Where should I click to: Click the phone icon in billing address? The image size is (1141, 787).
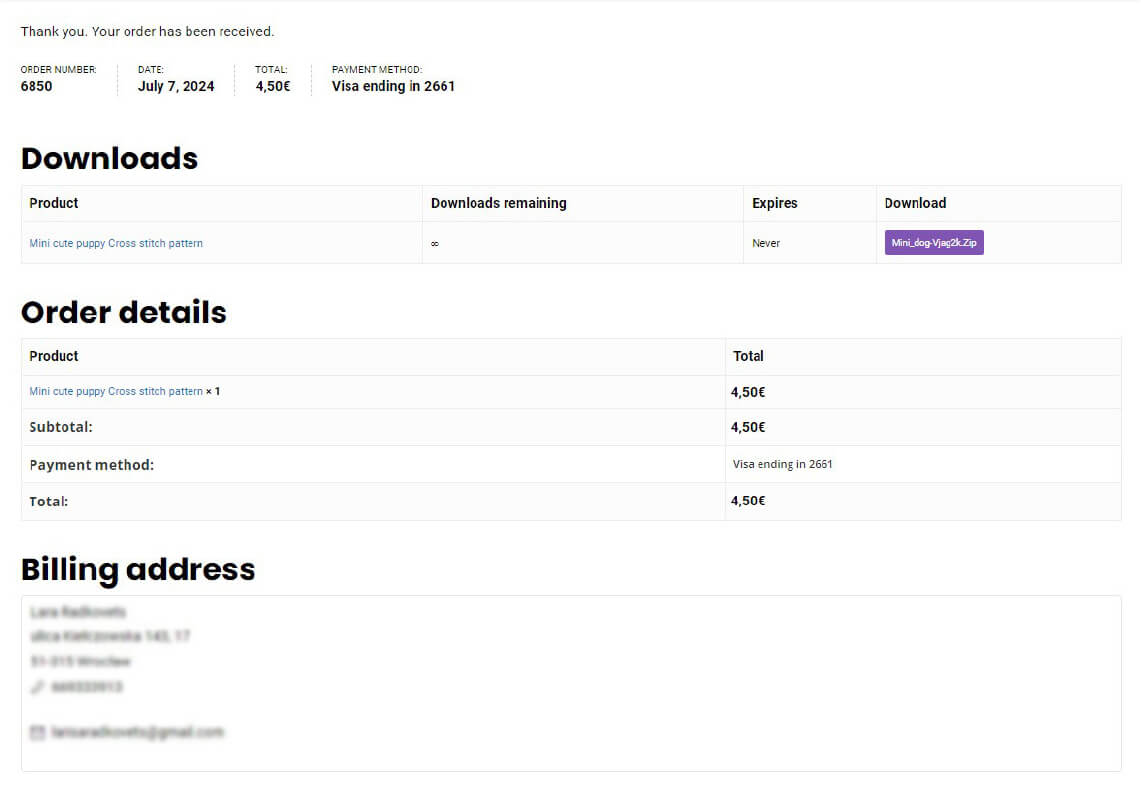(38, 687)
